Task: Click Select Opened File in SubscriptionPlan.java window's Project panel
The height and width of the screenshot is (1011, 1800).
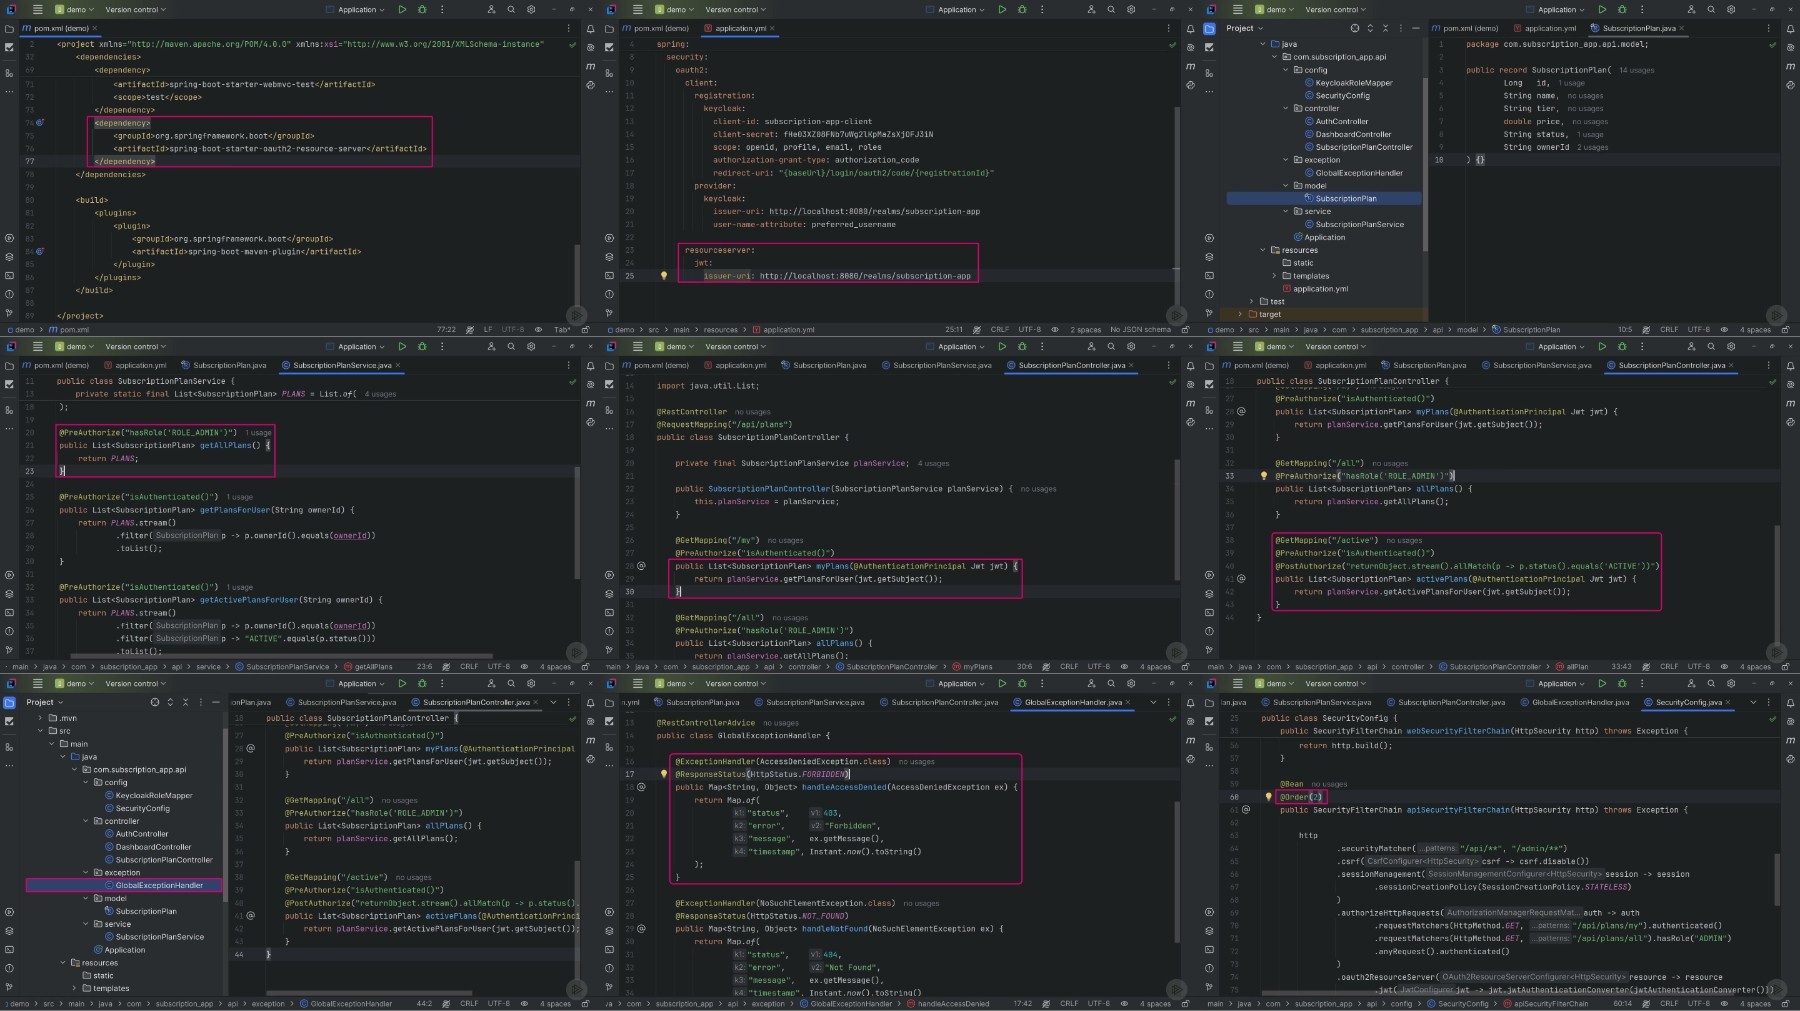Action: tap(1355, 28)
